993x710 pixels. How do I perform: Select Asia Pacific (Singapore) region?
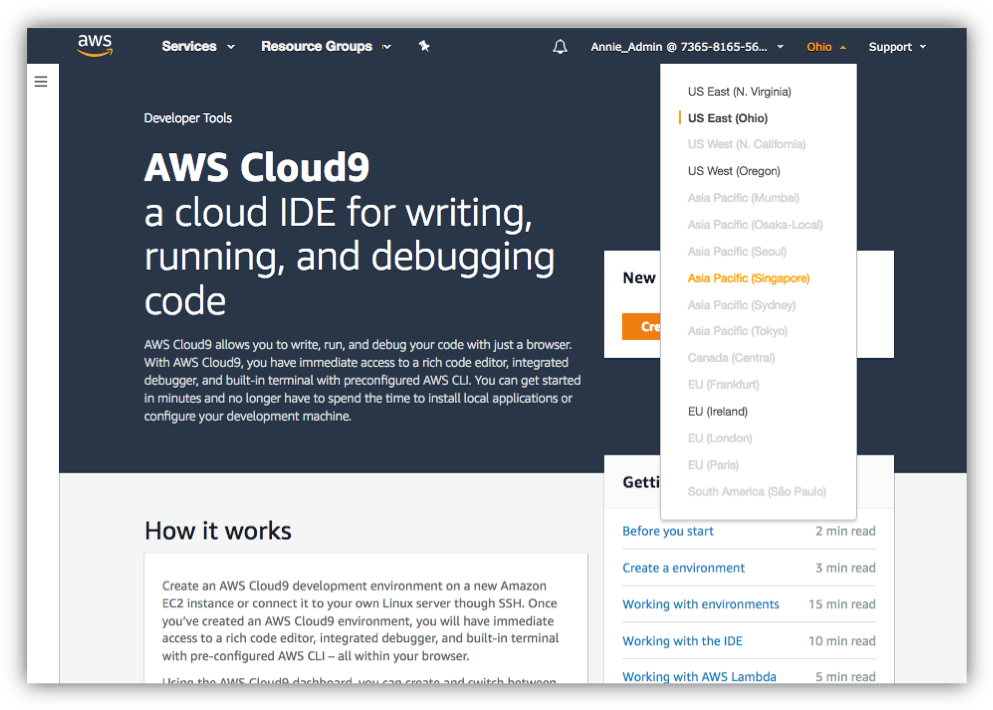[749, 278]
